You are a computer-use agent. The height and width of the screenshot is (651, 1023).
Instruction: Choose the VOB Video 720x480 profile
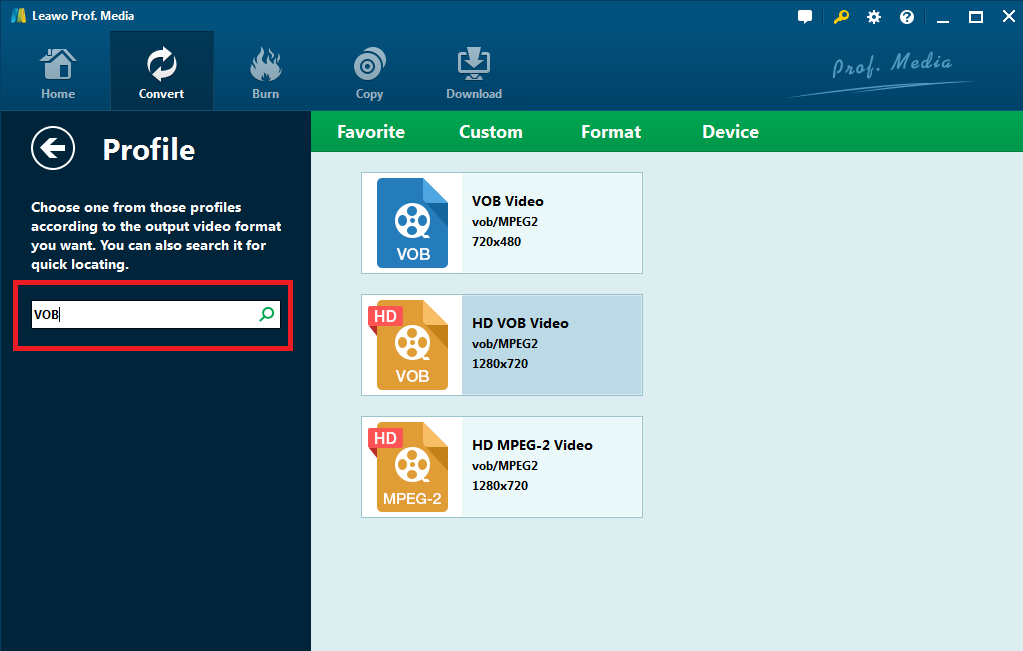(550, 222)
